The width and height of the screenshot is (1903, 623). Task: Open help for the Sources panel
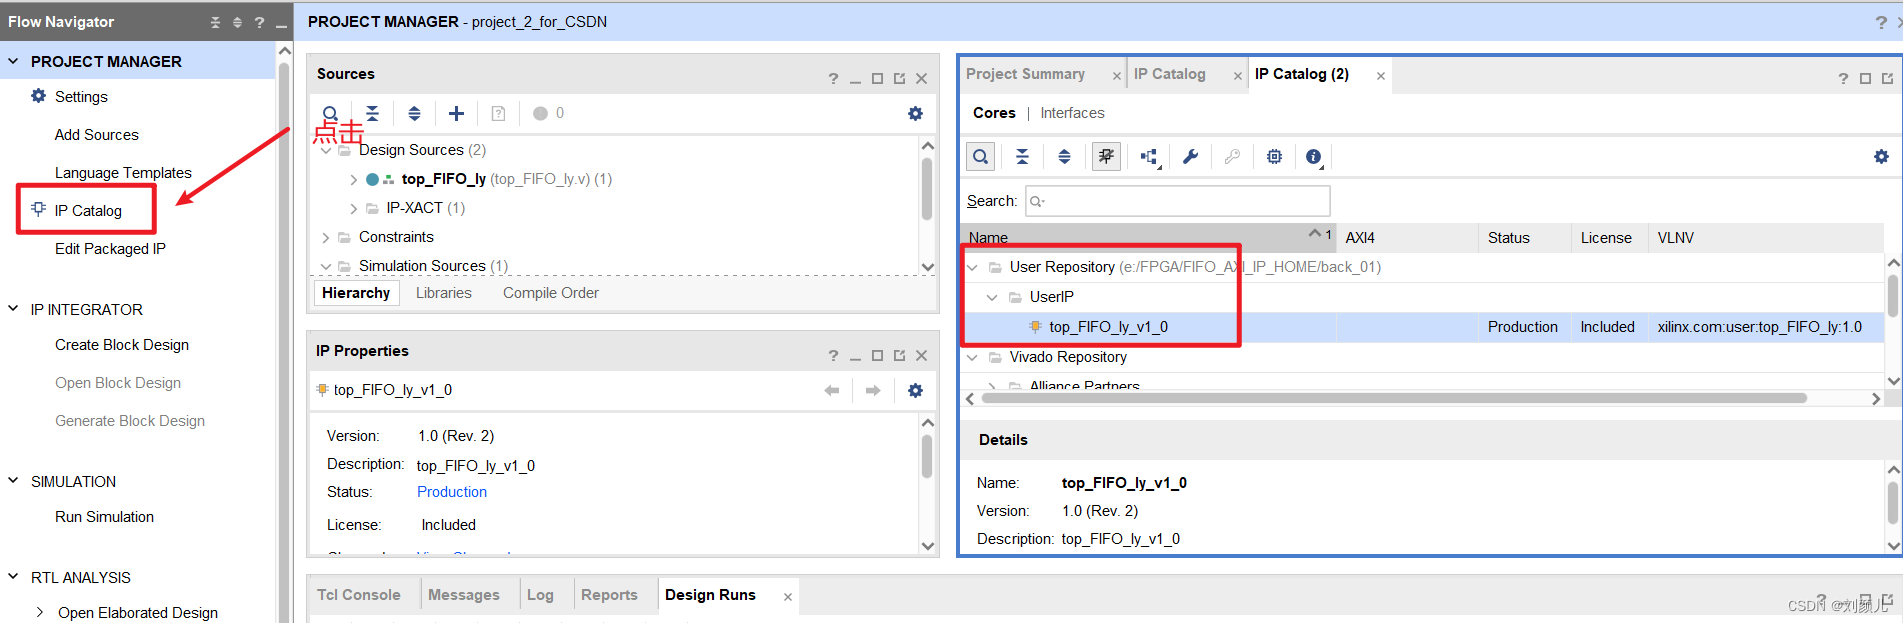coord(833,78)
